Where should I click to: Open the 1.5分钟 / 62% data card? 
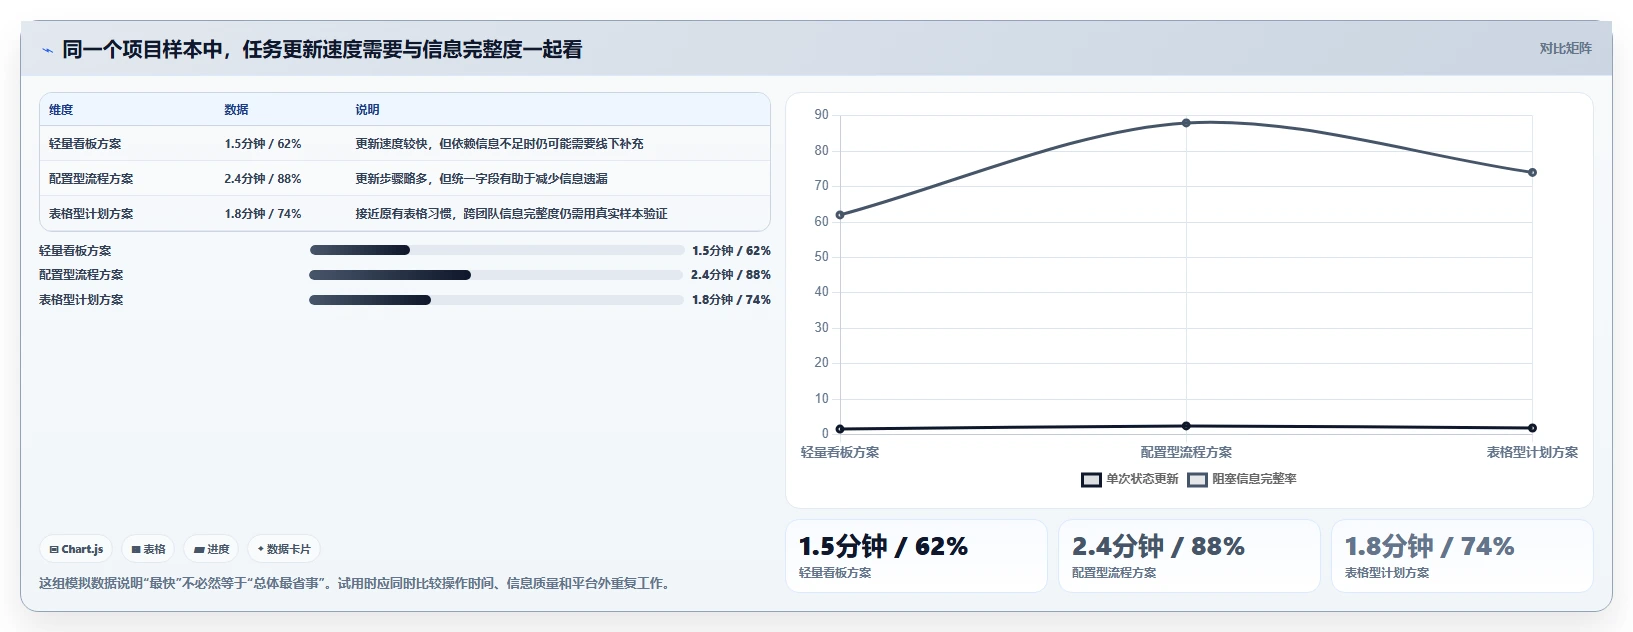coord(916,556)
